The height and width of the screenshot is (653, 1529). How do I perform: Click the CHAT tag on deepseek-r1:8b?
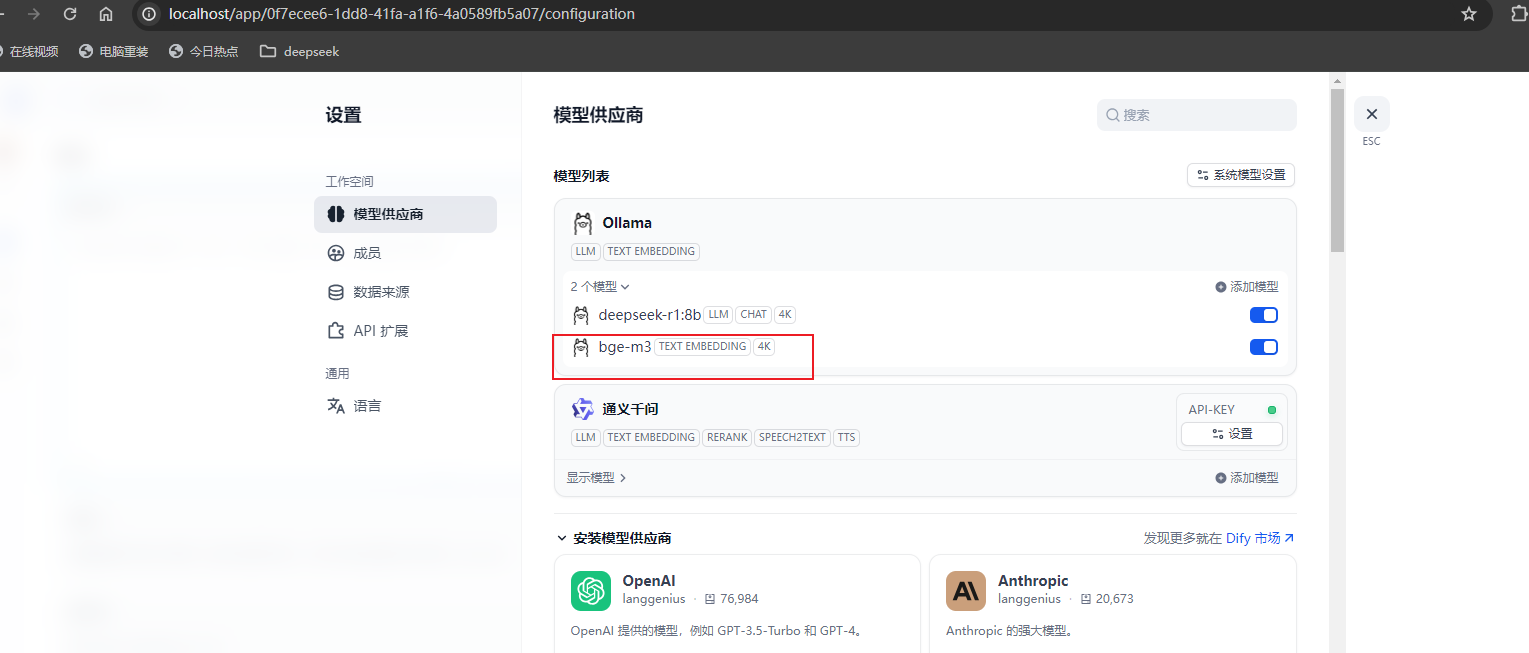[754, 314]
